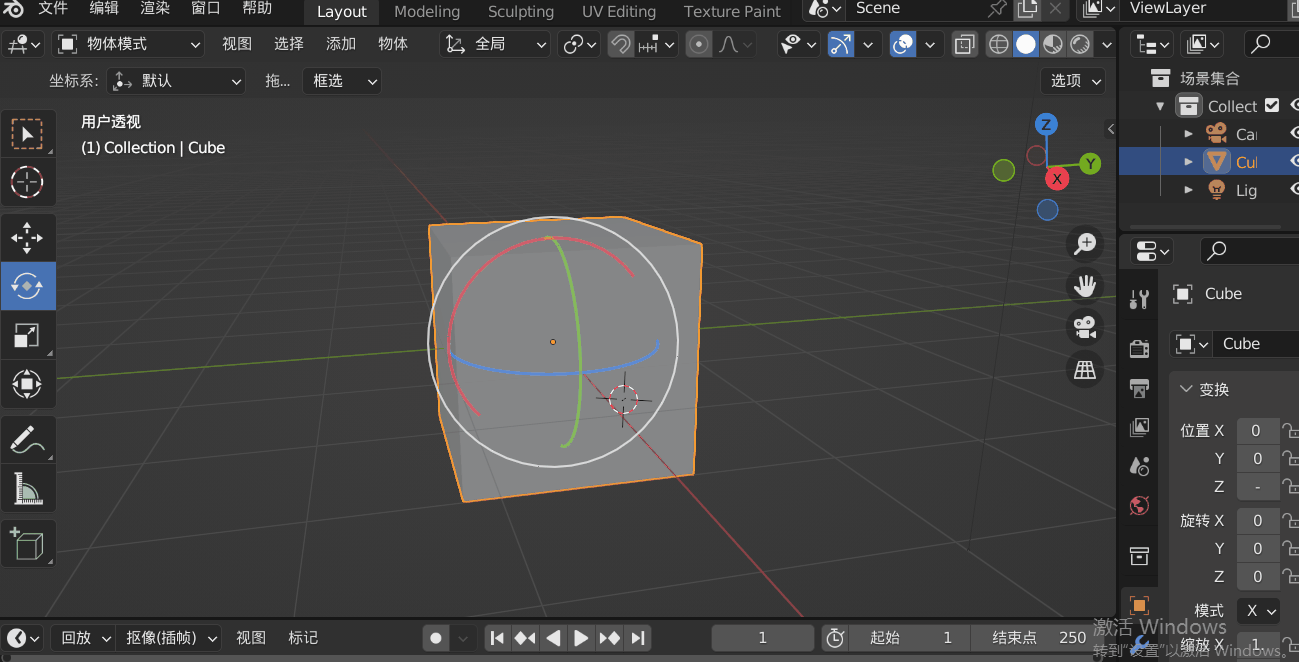Select the Move tool

coord(27,238)
